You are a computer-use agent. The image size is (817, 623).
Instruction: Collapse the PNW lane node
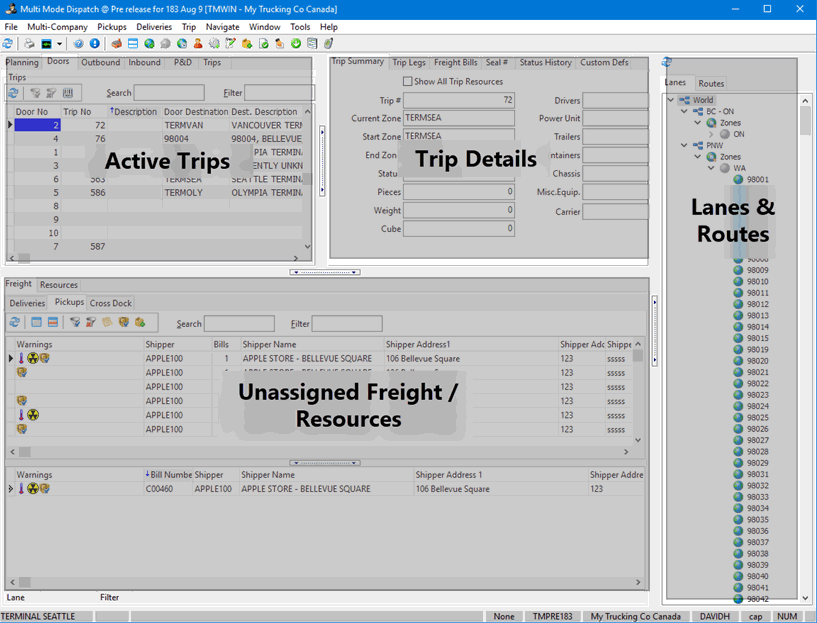[x=685, y=146]
